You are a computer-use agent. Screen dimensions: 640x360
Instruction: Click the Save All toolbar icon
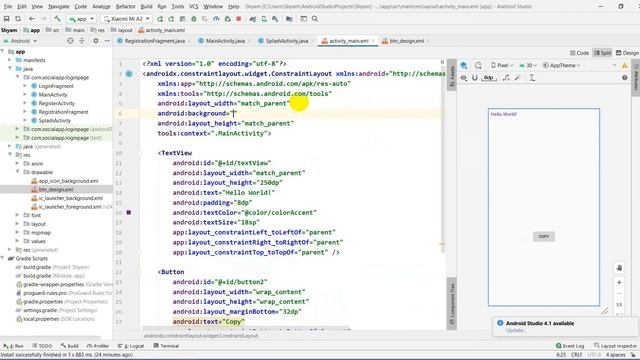(x=7, y=19)
